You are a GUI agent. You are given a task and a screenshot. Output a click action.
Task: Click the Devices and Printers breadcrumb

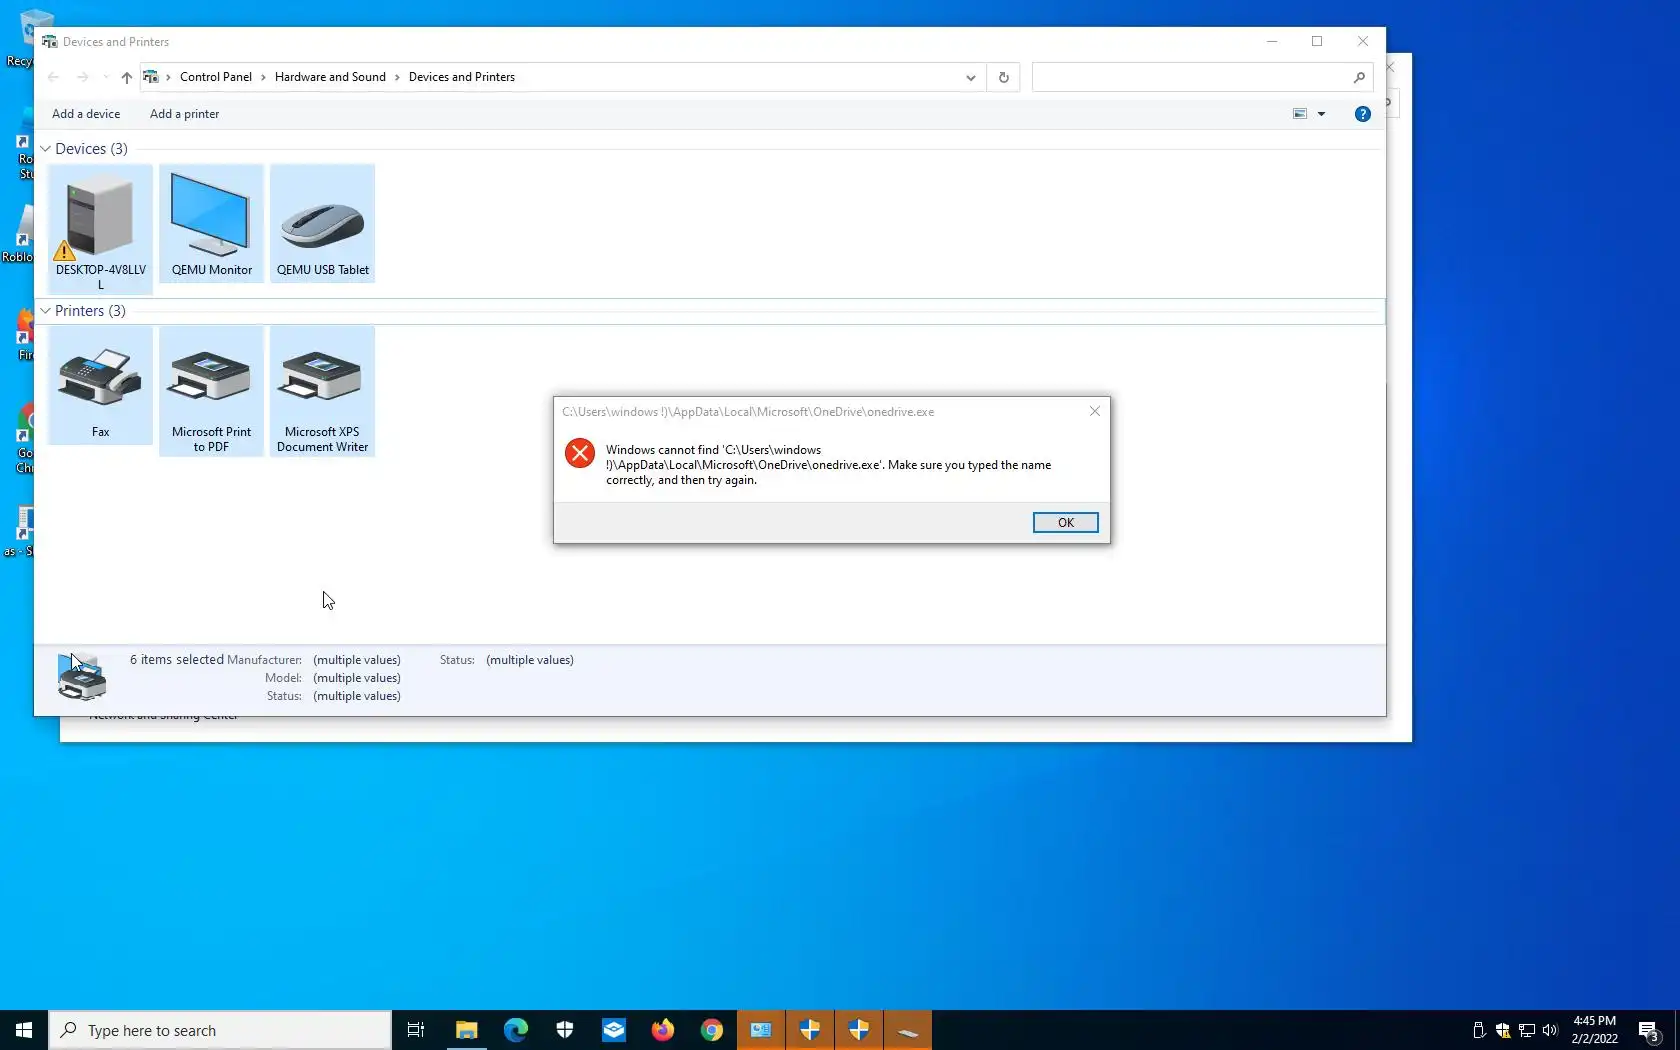(x=462, y=77)
